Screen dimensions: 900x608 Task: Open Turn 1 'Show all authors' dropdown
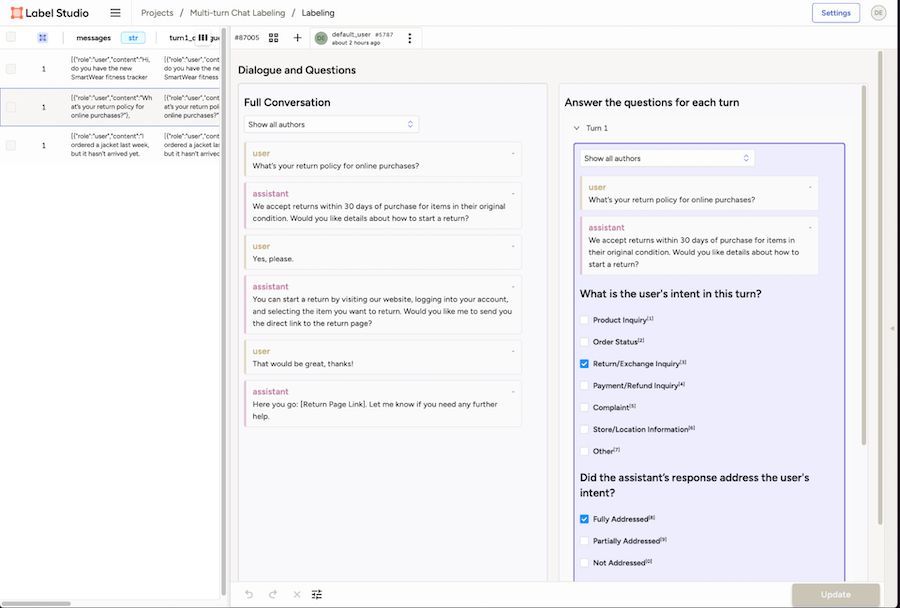tap(668, 158)
